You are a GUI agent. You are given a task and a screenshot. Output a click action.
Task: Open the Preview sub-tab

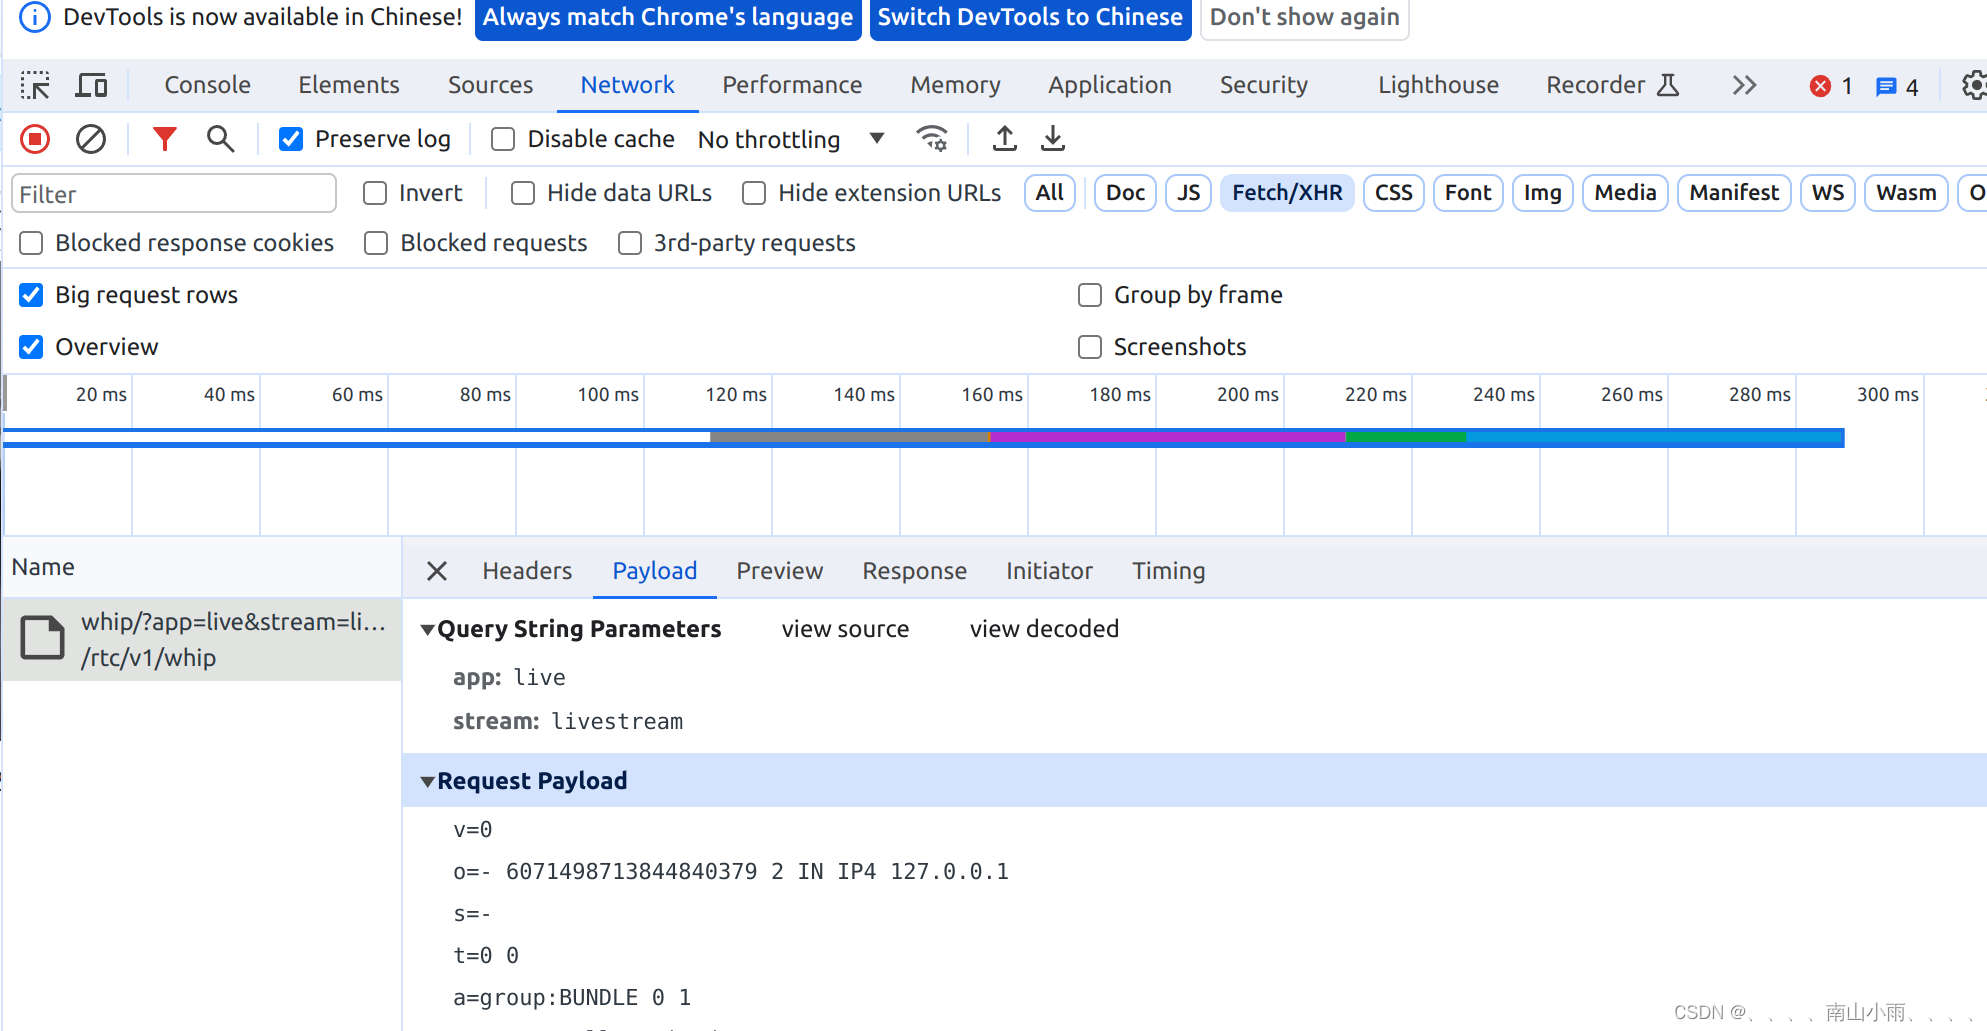tap(780, 571)
